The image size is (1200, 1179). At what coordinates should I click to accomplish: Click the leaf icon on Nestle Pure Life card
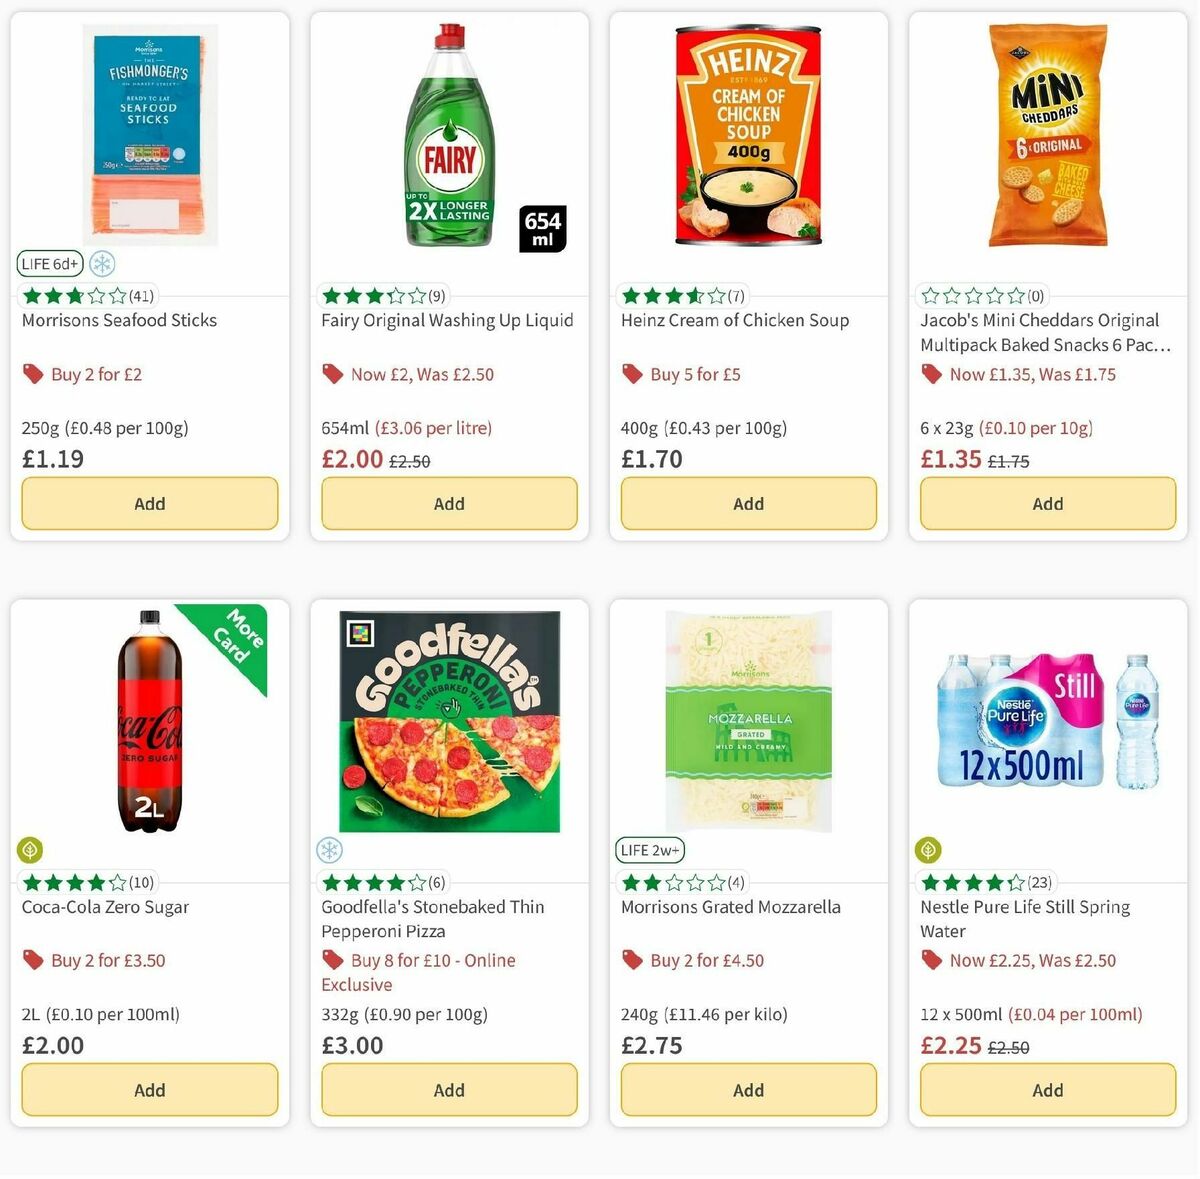[929, 849]
